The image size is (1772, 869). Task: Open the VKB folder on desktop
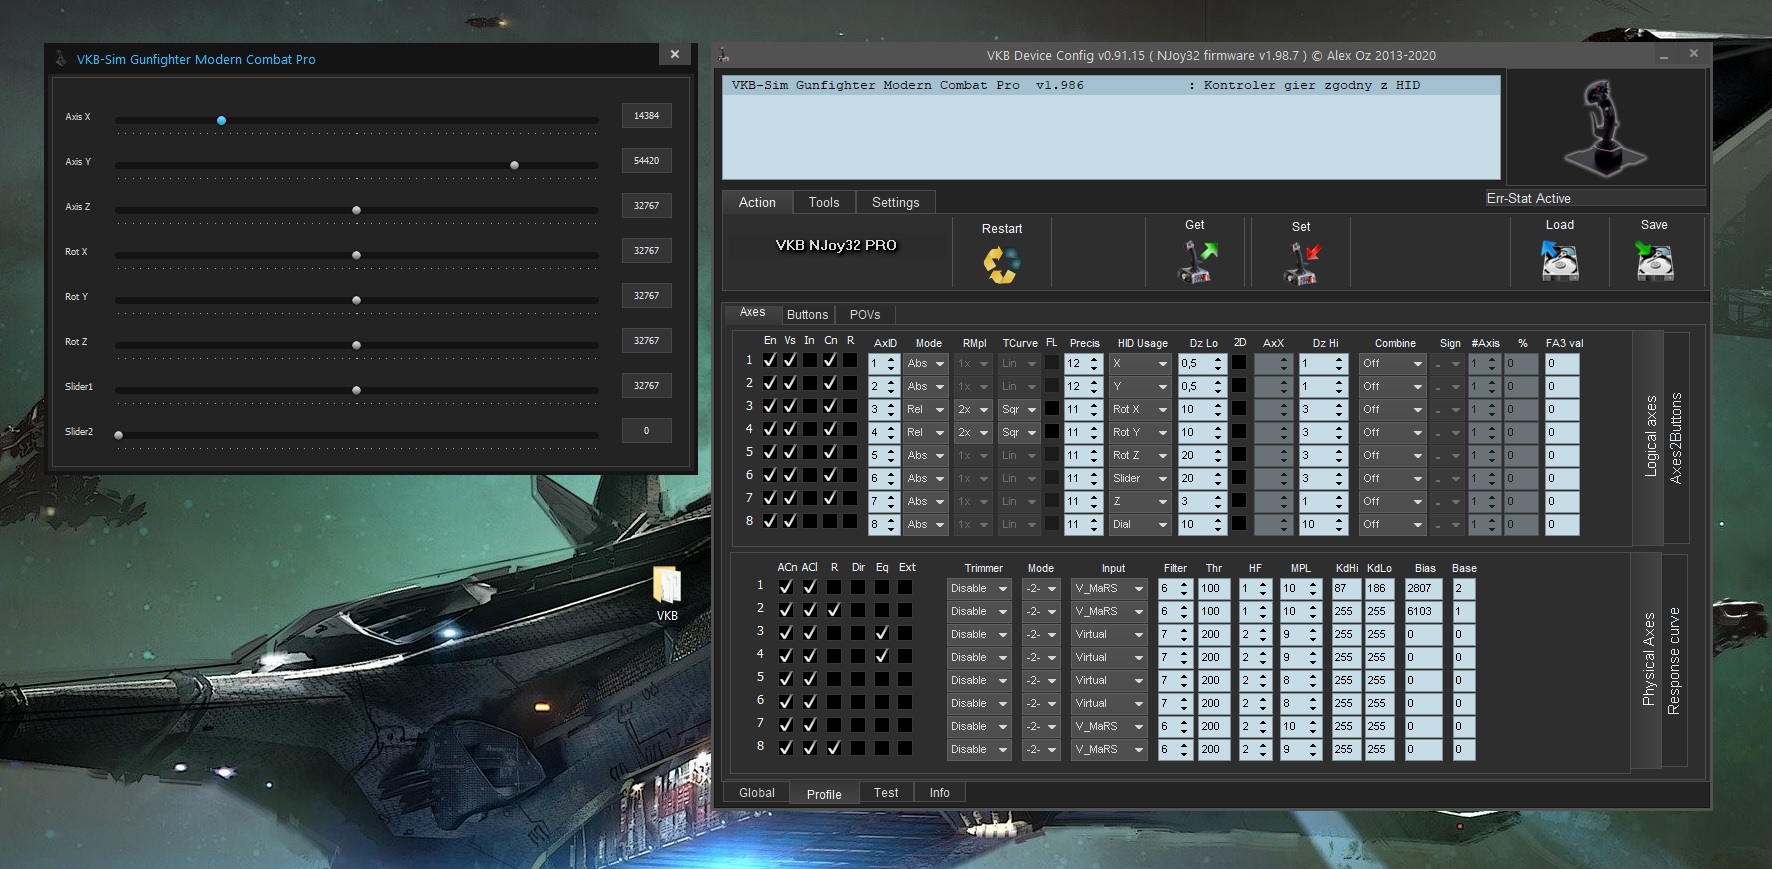point(667,594)
